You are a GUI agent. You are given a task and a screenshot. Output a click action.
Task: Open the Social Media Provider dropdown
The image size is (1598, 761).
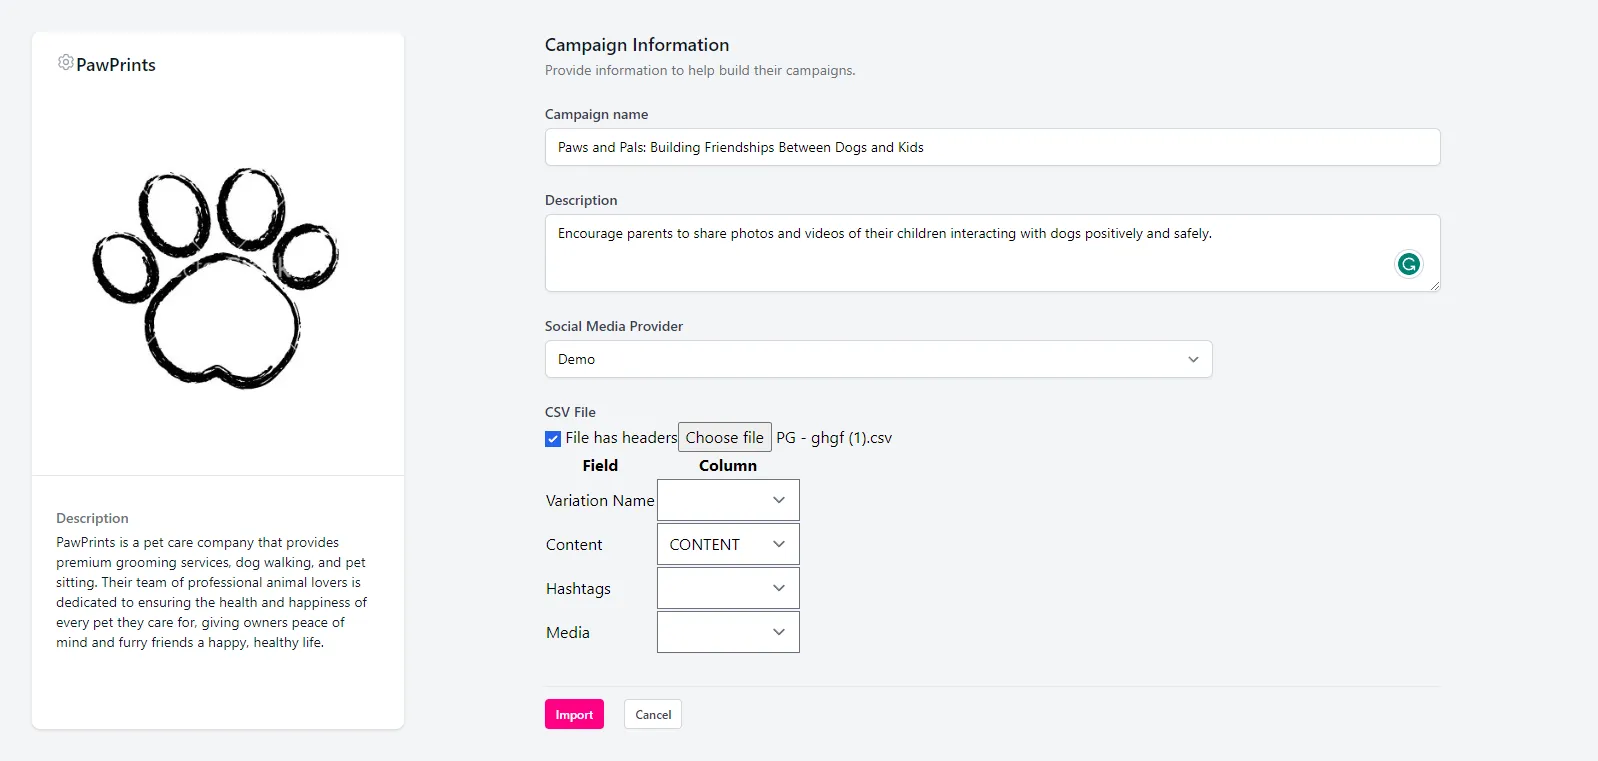(878, 359)
